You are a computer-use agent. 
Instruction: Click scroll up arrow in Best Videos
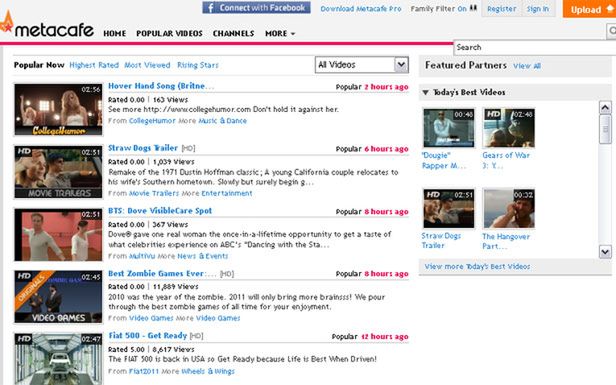605,107
